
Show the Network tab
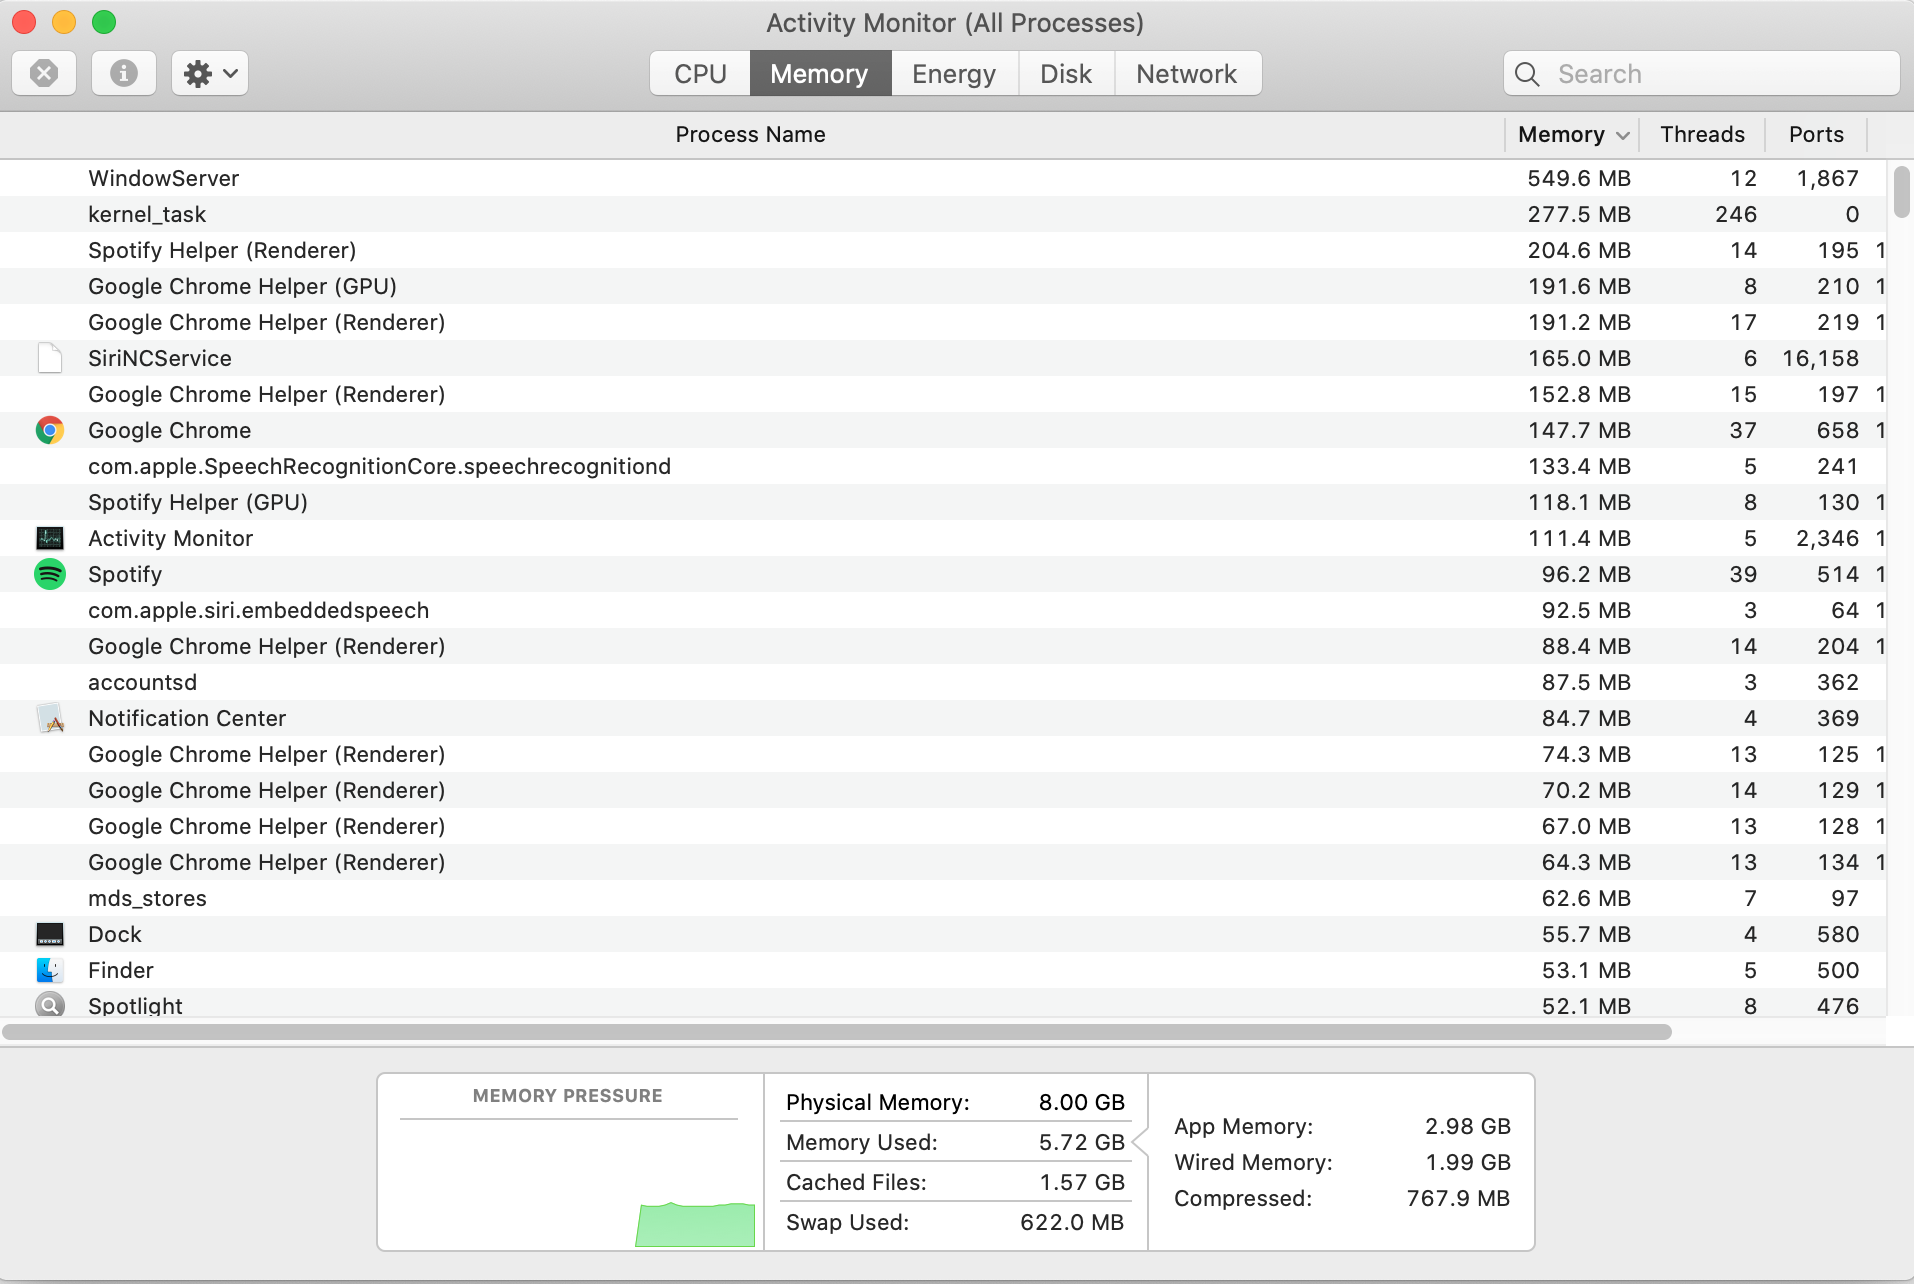coord(1187,74)
